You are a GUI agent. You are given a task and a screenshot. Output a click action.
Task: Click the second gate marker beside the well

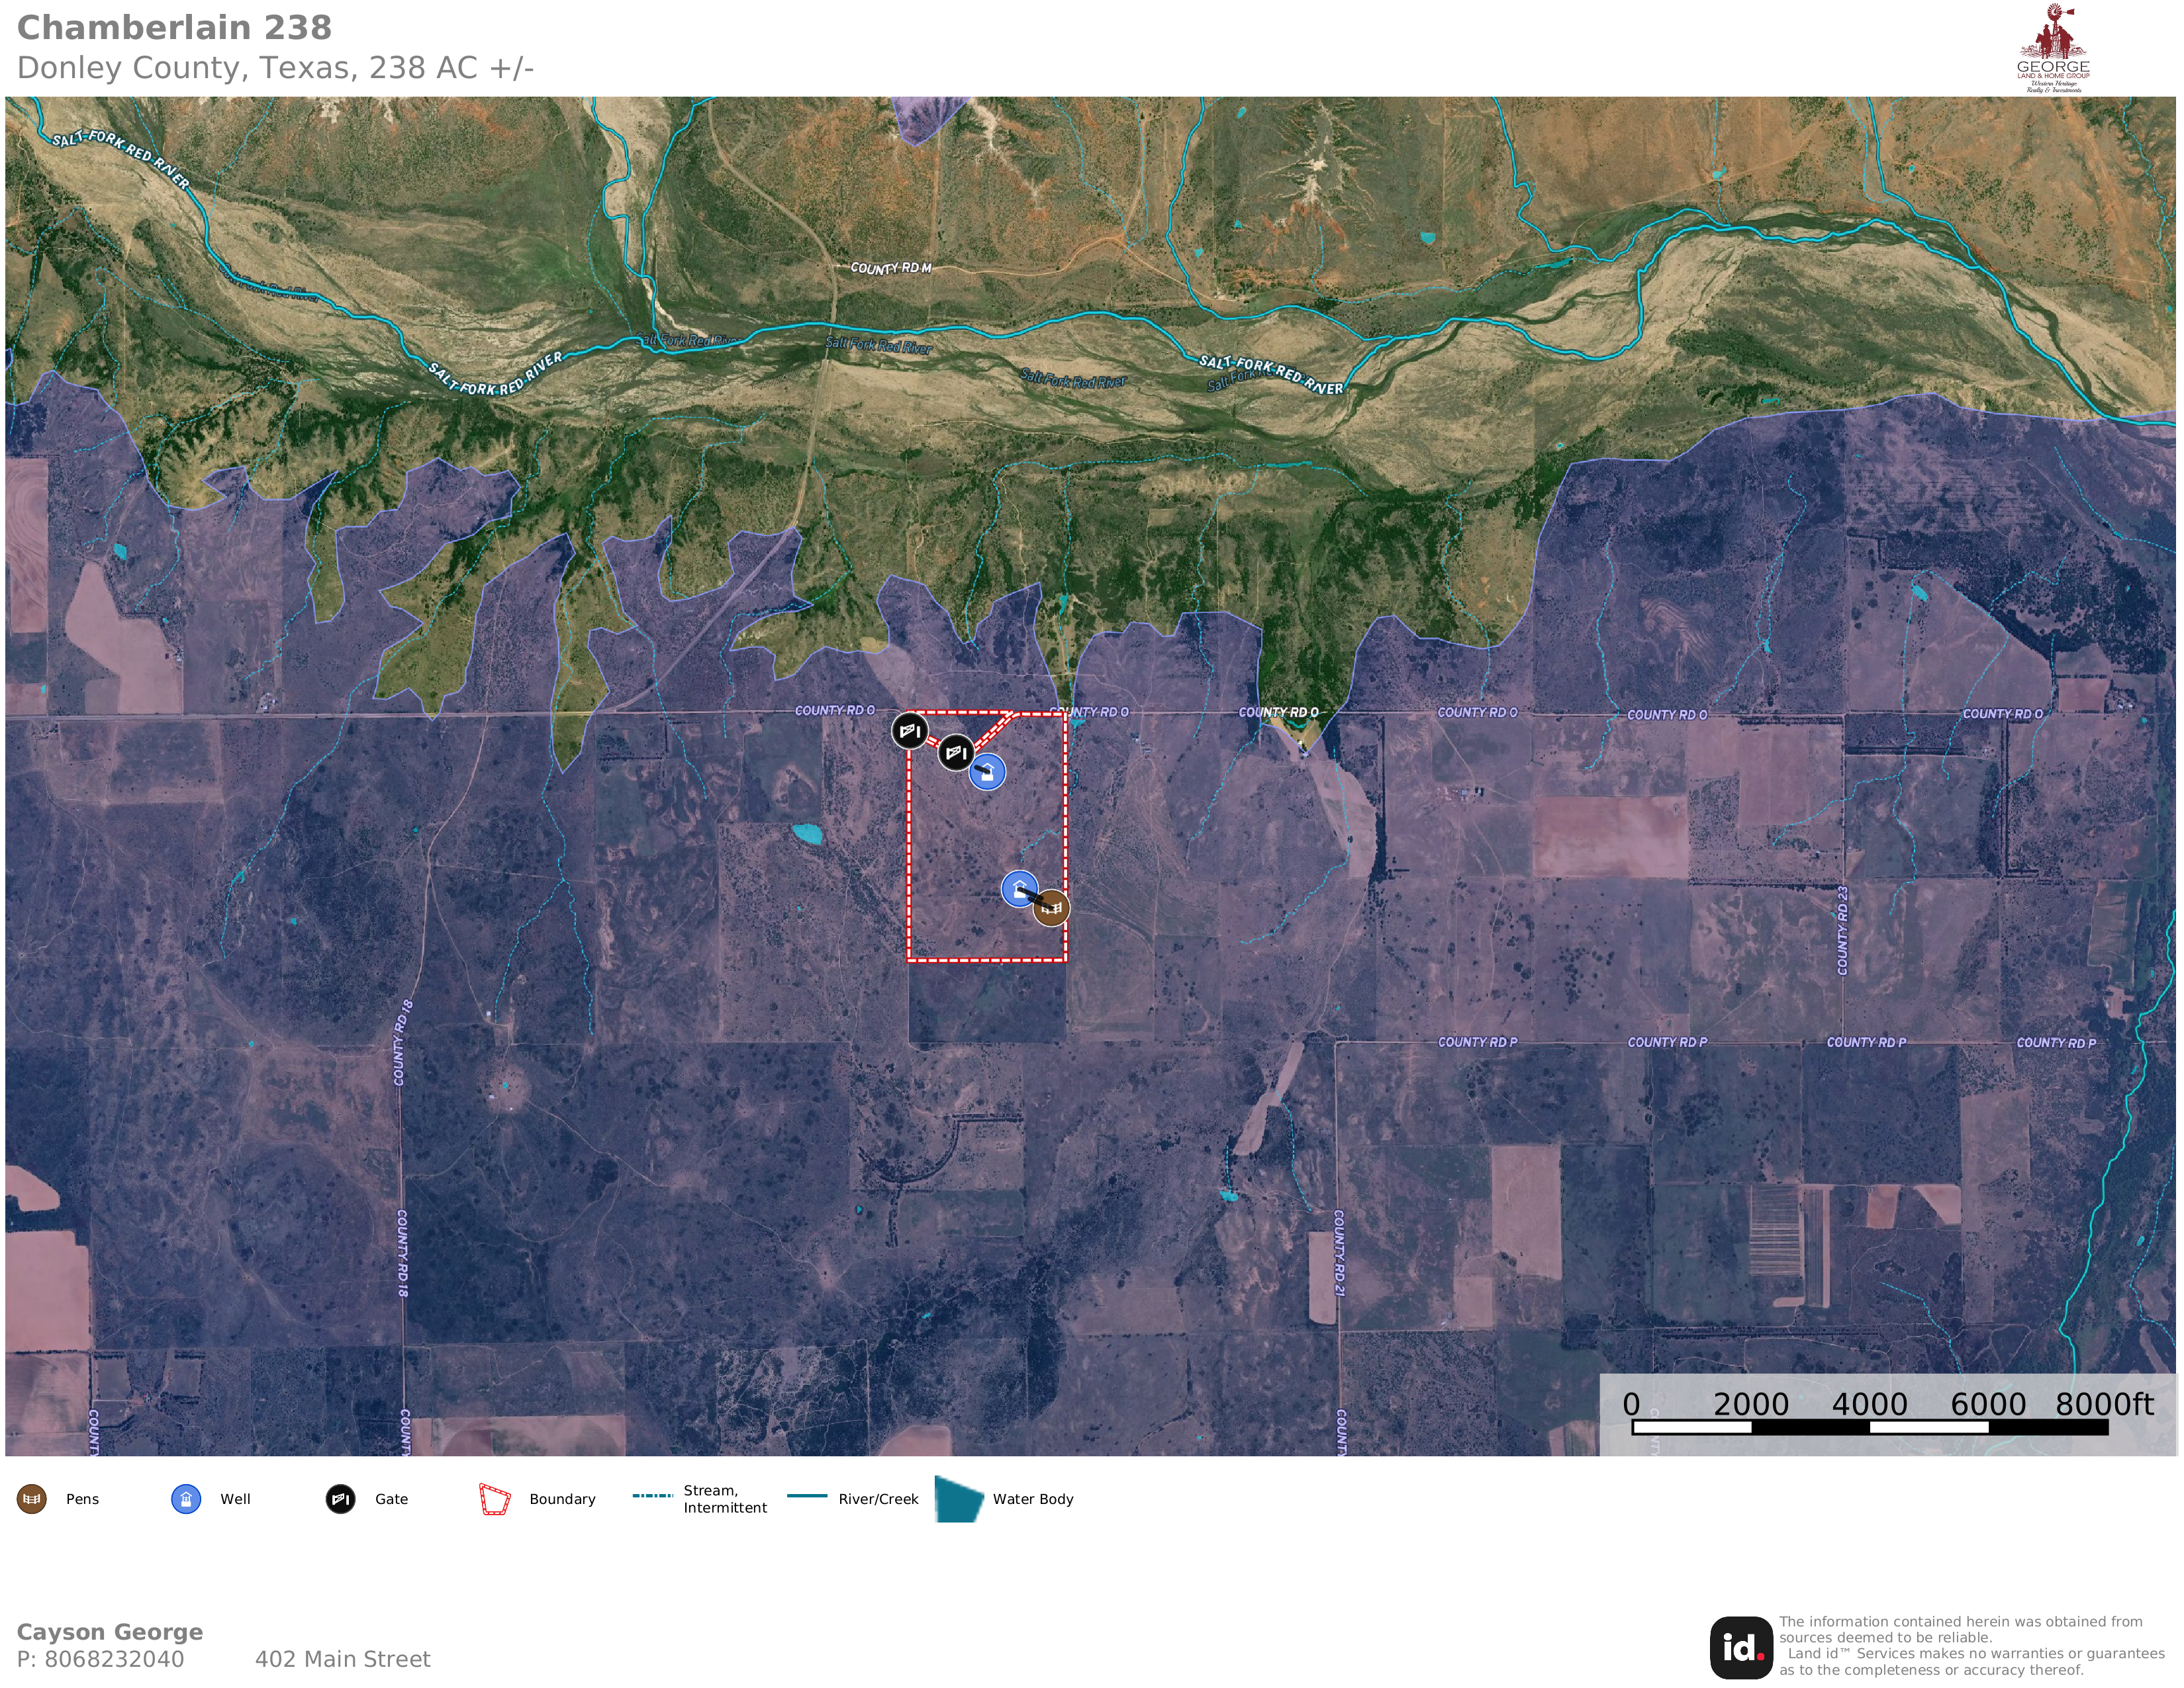tap(955, 751)
